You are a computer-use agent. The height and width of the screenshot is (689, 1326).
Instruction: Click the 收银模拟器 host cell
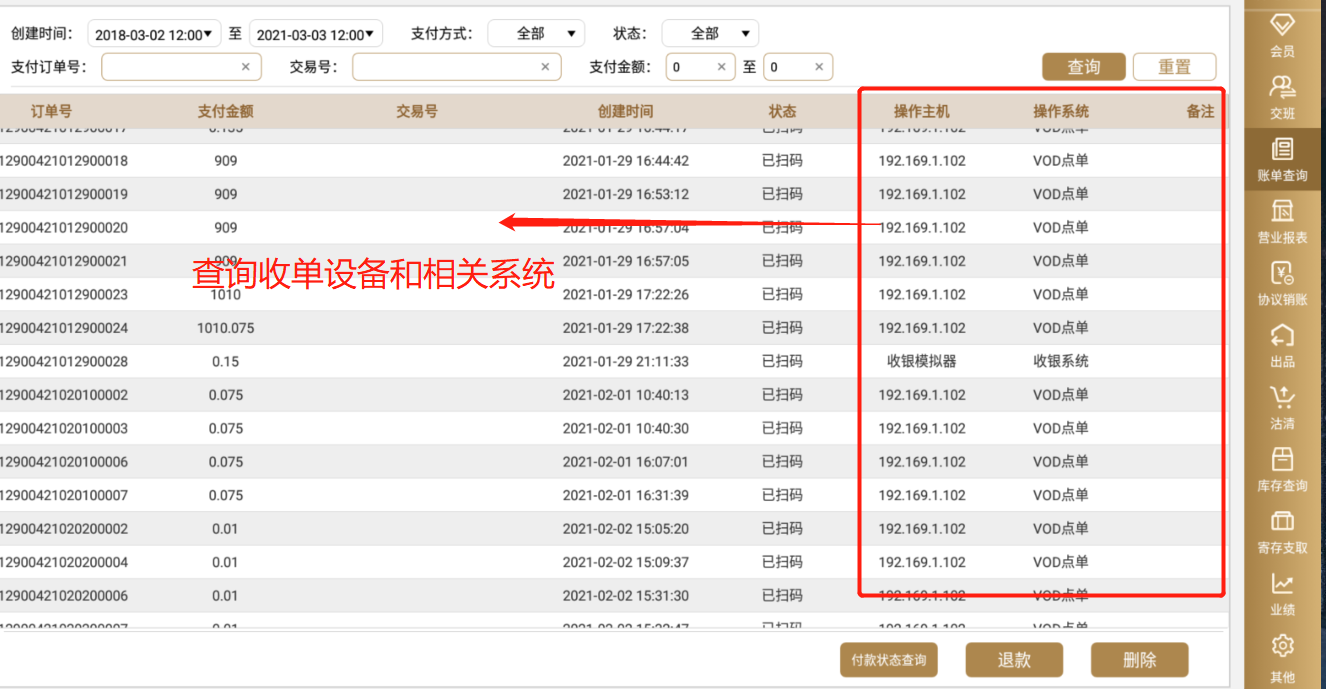pyautogui.click(x=922, y=362)
